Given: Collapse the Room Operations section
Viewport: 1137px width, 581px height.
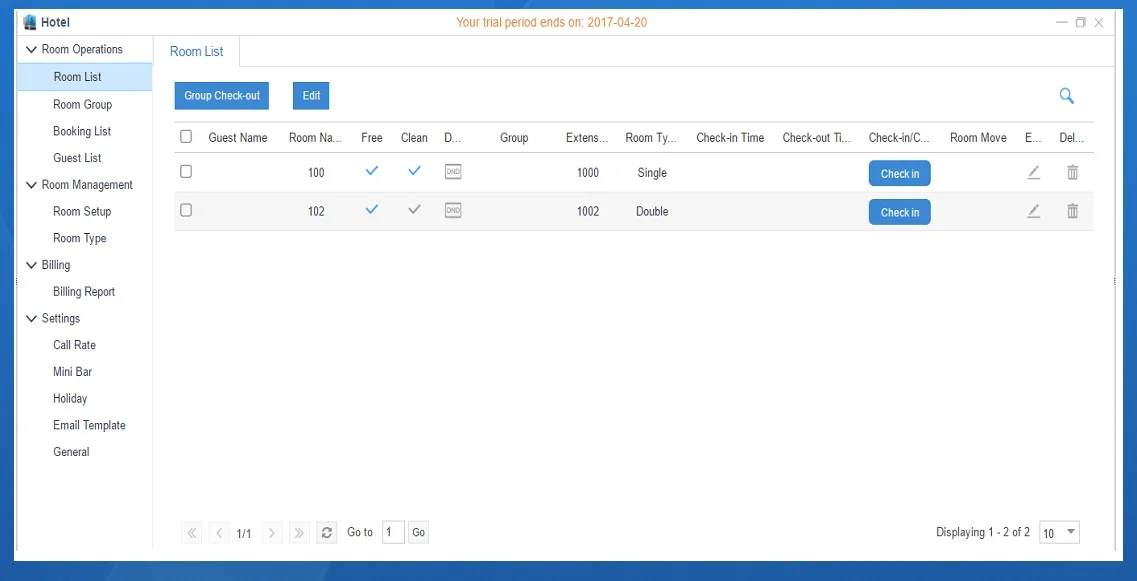Looking at the screenshot, I should pos(31,50).
